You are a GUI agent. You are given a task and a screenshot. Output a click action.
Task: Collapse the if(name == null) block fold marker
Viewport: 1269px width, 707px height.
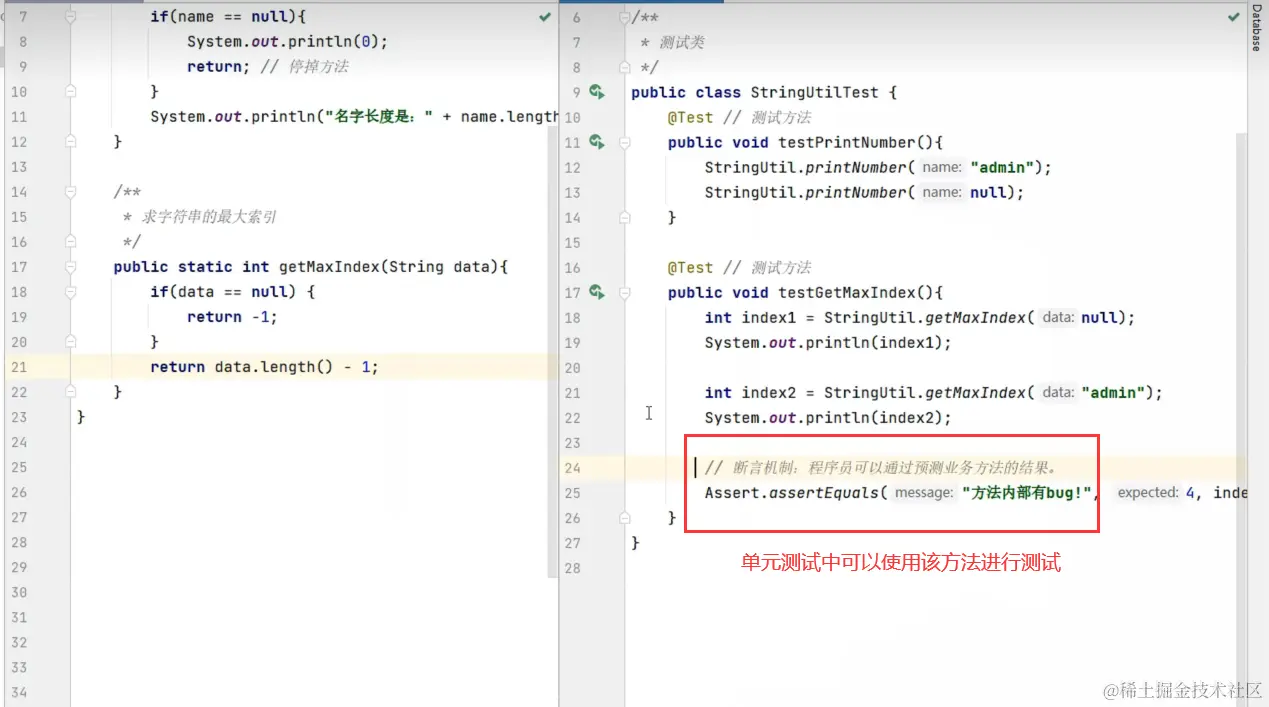tap(71, 17)
